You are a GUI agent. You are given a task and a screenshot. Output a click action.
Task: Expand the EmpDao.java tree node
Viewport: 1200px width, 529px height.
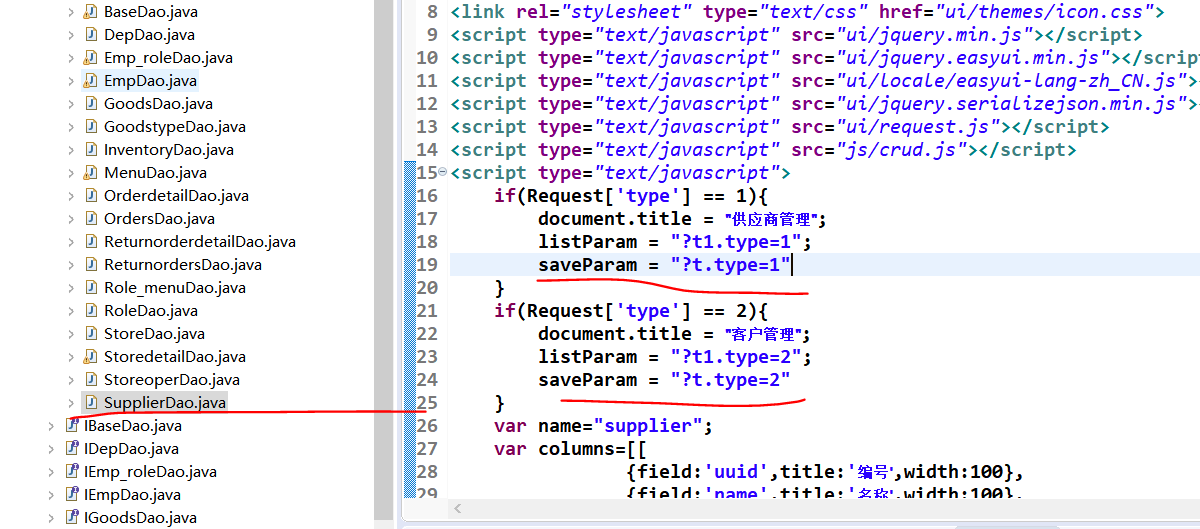pos(71,81)
